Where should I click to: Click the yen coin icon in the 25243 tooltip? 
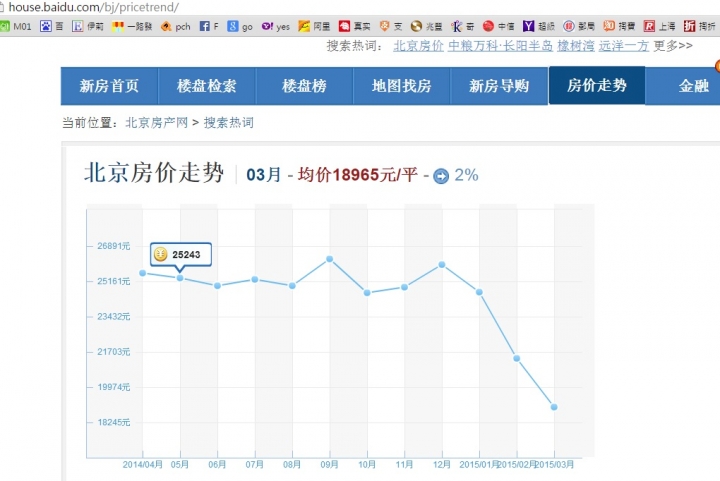point(161,254)
